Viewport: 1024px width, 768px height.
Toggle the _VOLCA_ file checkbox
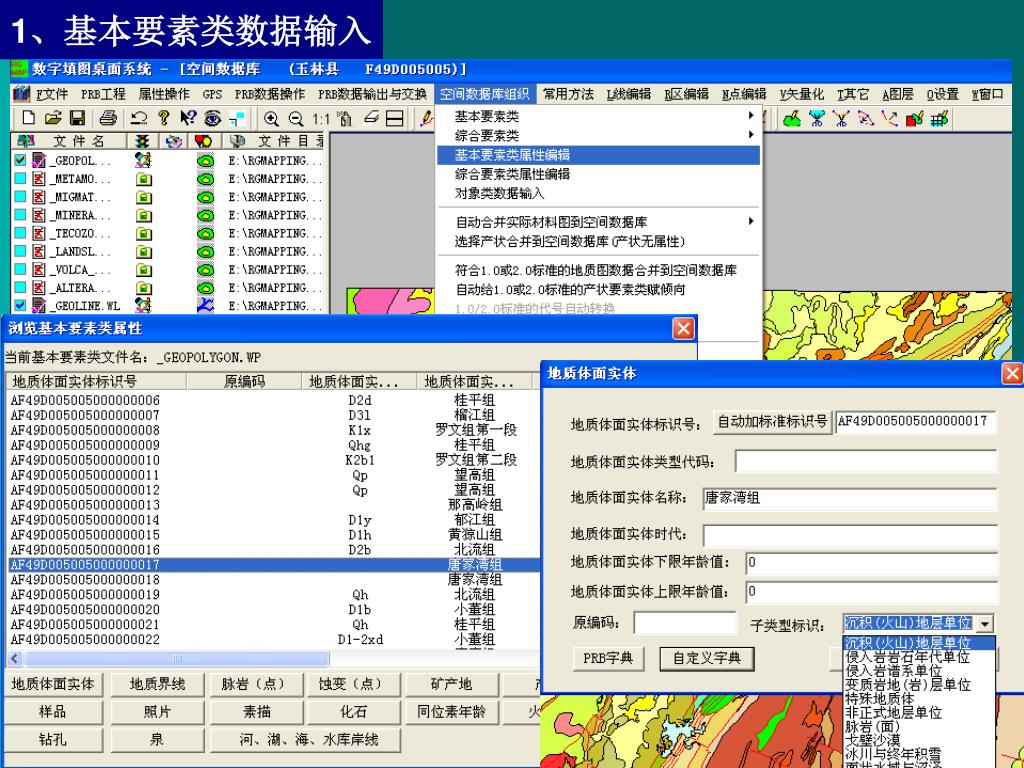coord(20,269)
